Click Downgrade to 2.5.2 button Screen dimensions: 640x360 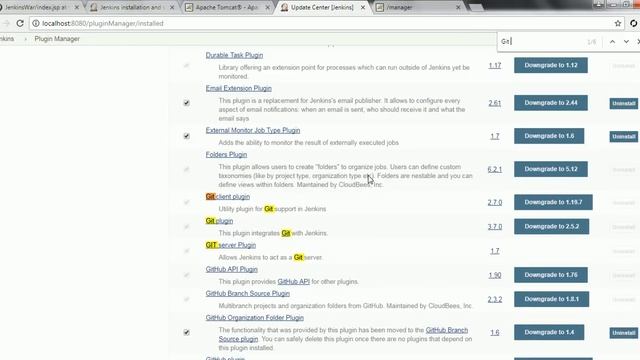click(x=551, y=227)
